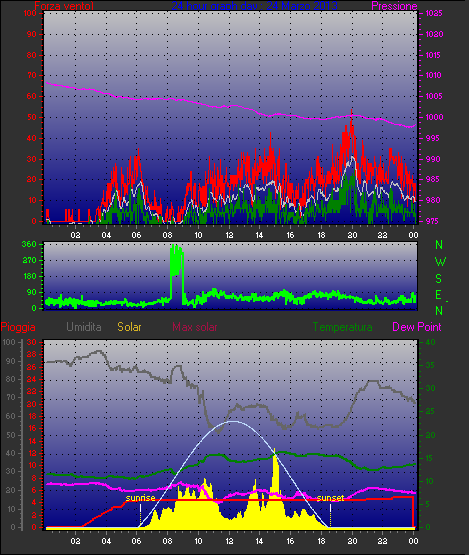Click the red 60 wind force value
Viewport: 469px width, 555px height.
click(32, 96)
